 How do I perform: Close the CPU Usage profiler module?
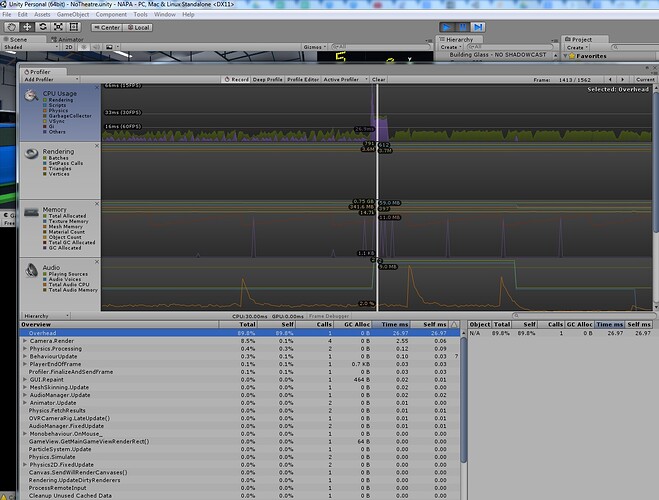pos(97,87)
